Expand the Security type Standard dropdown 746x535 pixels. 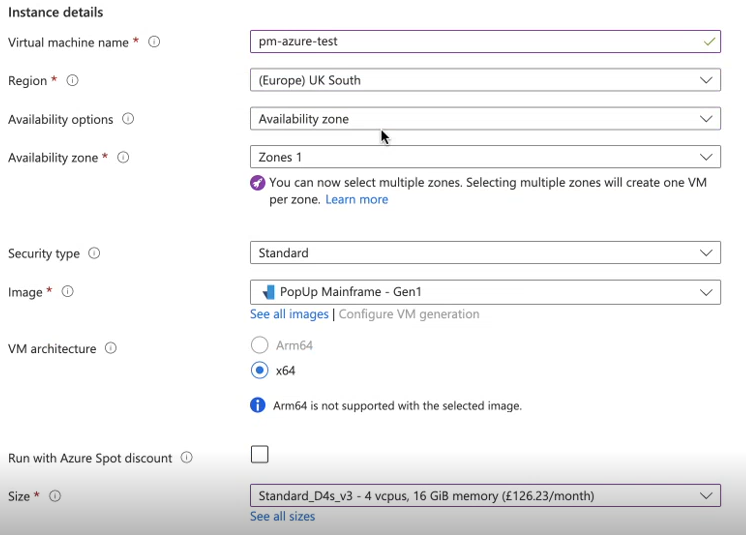[x=485, y=253]
